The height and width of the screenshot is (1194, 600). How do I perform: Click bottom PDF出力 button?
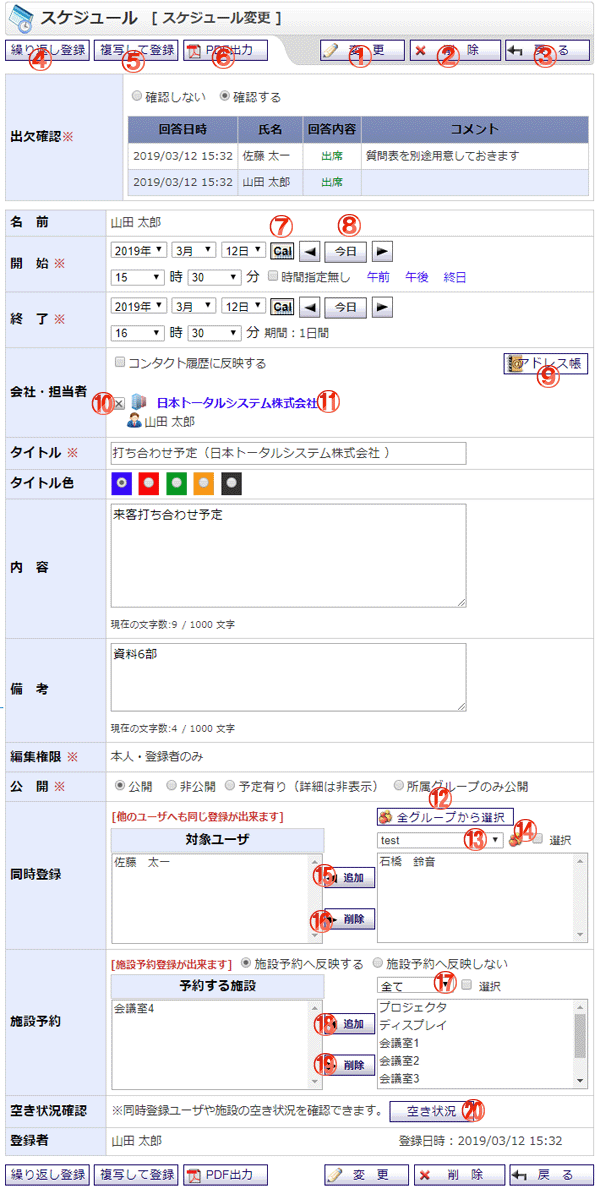coord(225,1173)
